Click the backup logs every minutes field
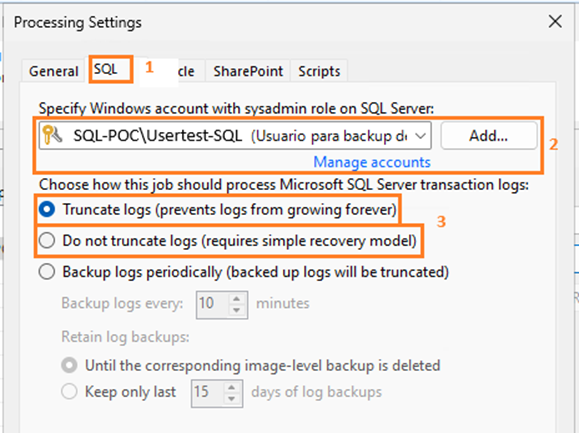 pyautogui.click(x=213, y=305)
